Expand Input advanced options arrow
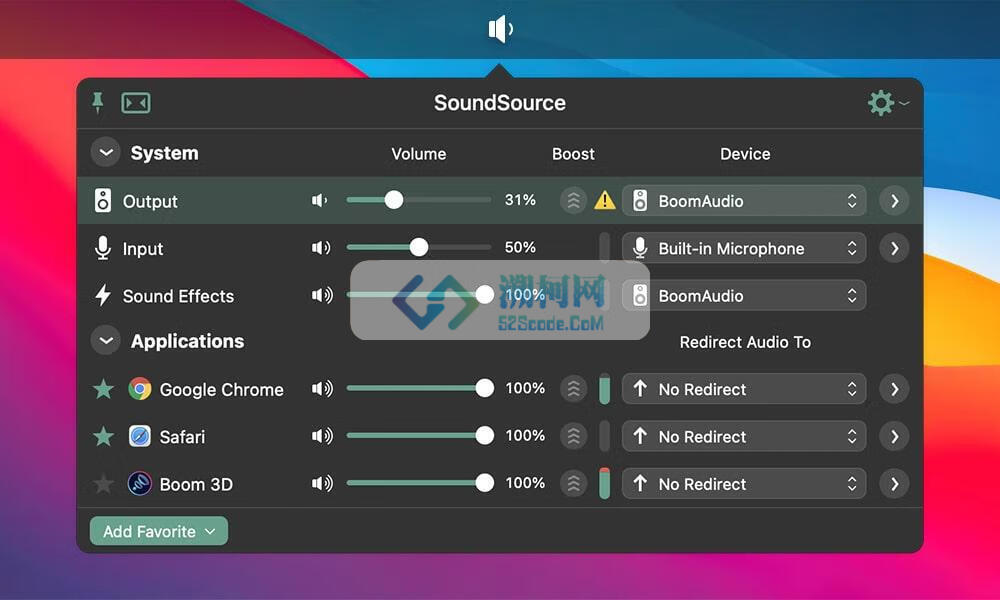The height and width of the screenshot is (600, 1000). pos(894,248)
